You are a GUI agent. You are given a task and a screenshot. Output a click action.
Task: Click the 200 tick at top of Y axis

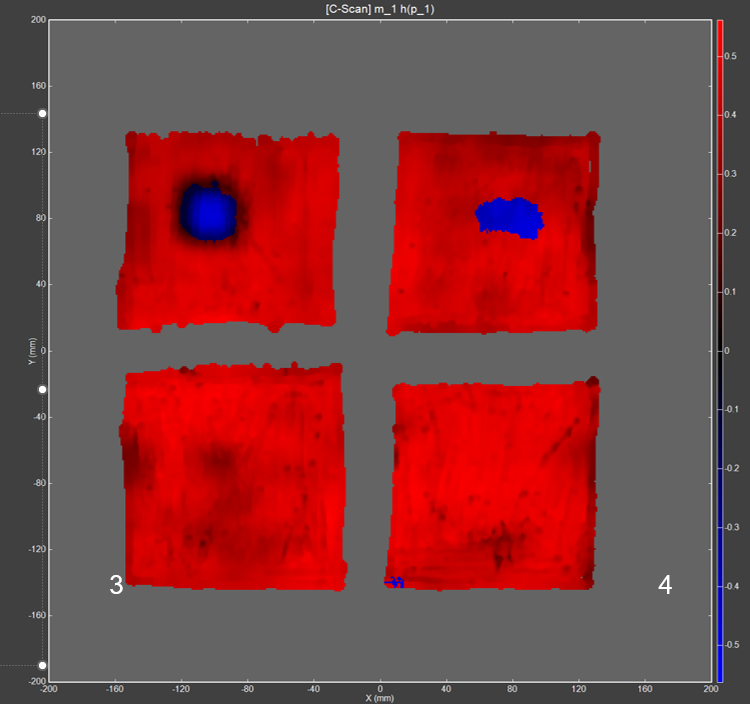(x=38, y=20)
